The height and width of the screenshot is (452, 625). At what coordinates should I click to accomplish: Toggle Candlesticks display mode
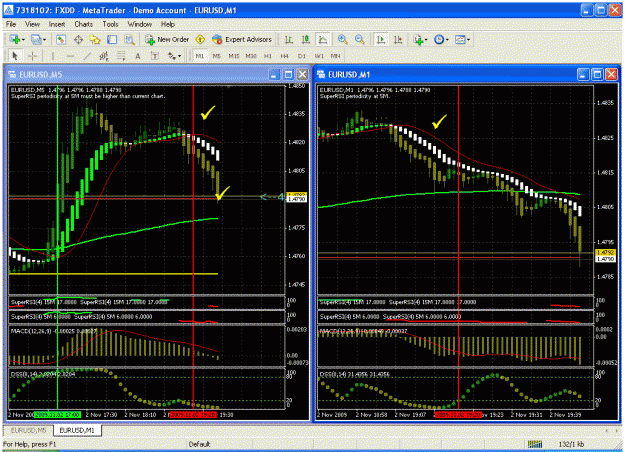point(306,39)
